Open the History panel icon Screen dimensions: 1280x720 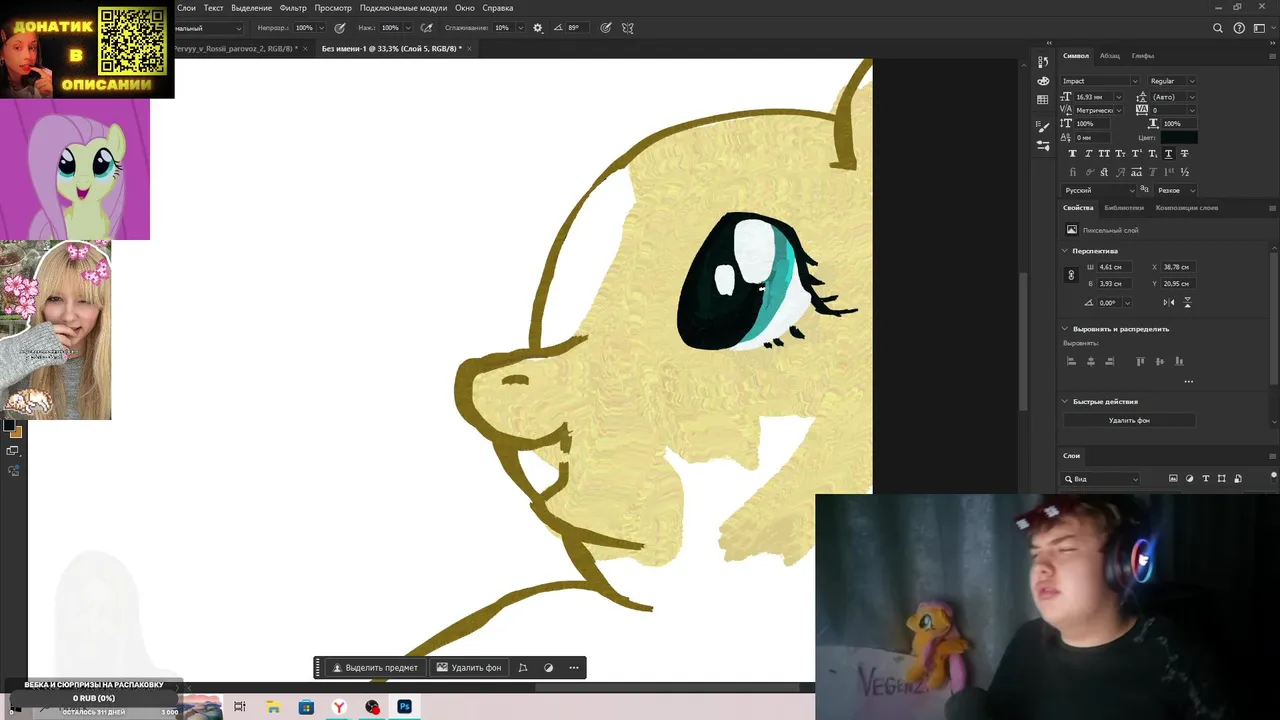[x=1043, y=61]
